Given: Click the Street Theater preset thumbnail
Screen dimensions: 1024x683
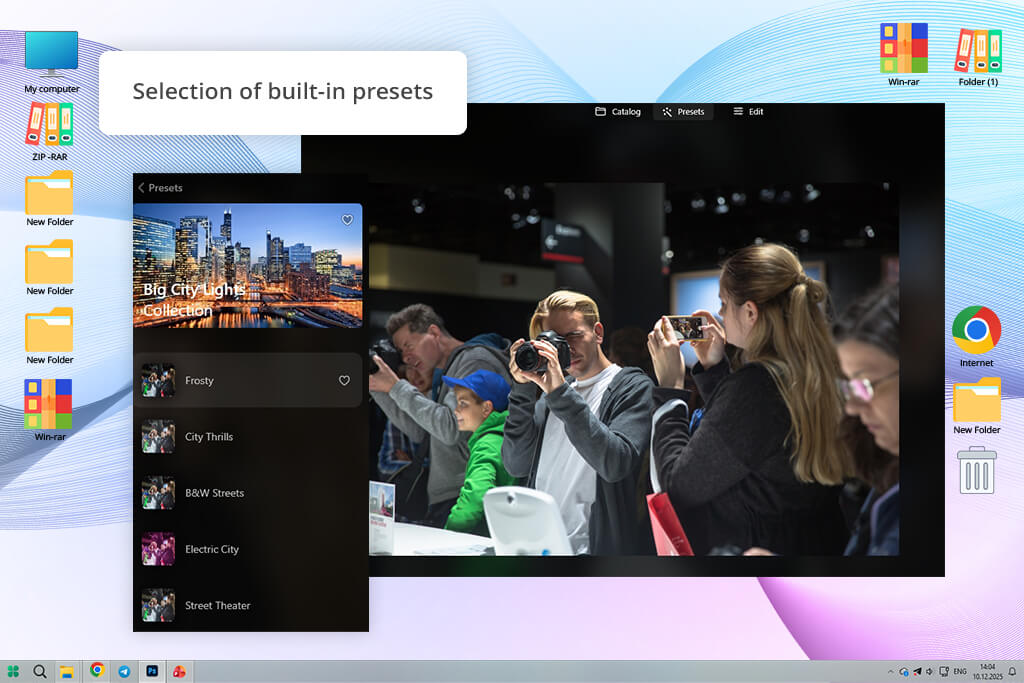Looking at the screenshot, I should coord(158,605).
